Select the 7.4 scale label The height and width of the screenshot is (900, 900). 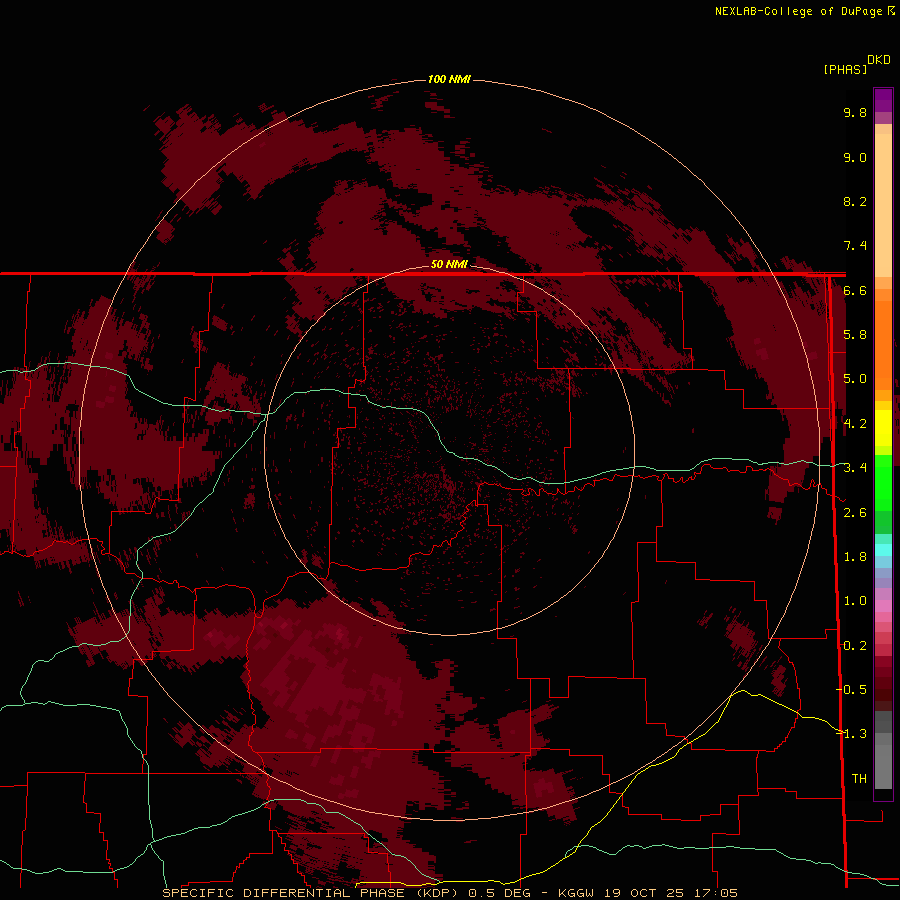click(855, 246)
